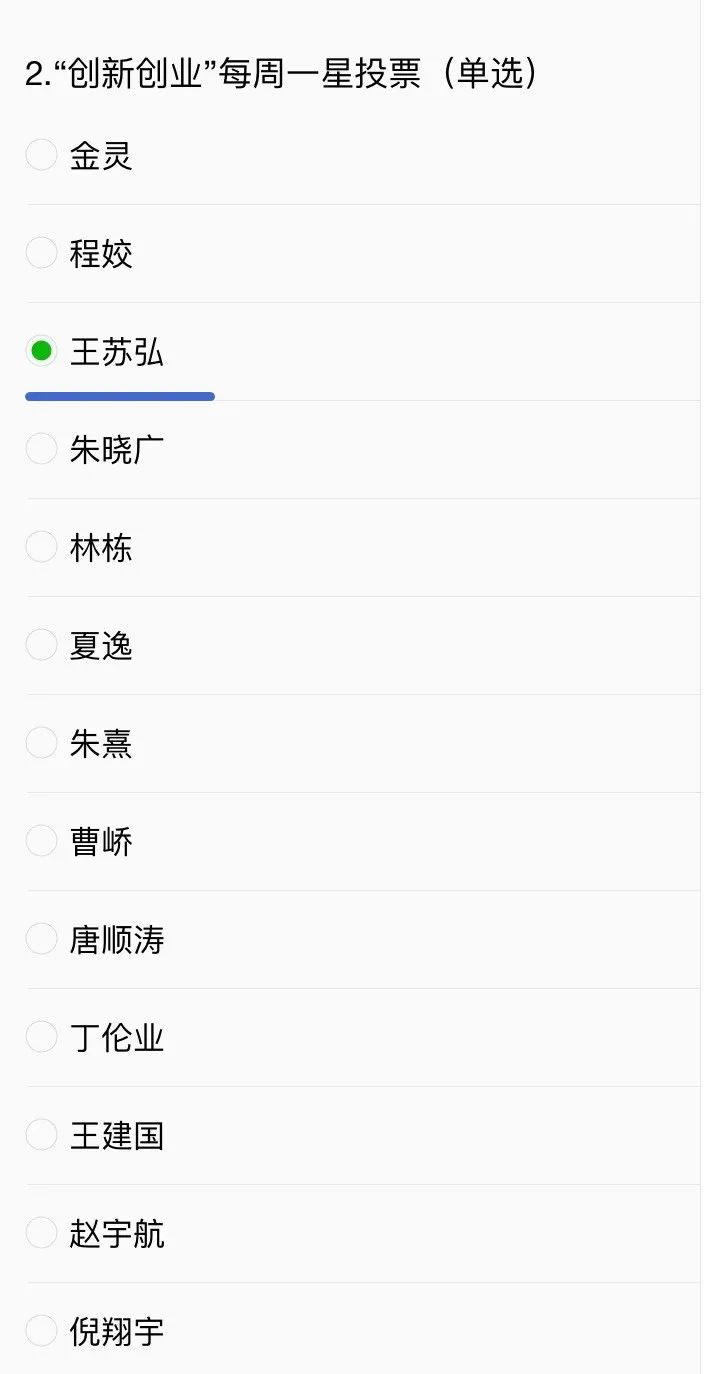The height and width of the screenshot is (1374, 705).
Task: Choose the 程姣 radio option
Action: pos(41,253)
